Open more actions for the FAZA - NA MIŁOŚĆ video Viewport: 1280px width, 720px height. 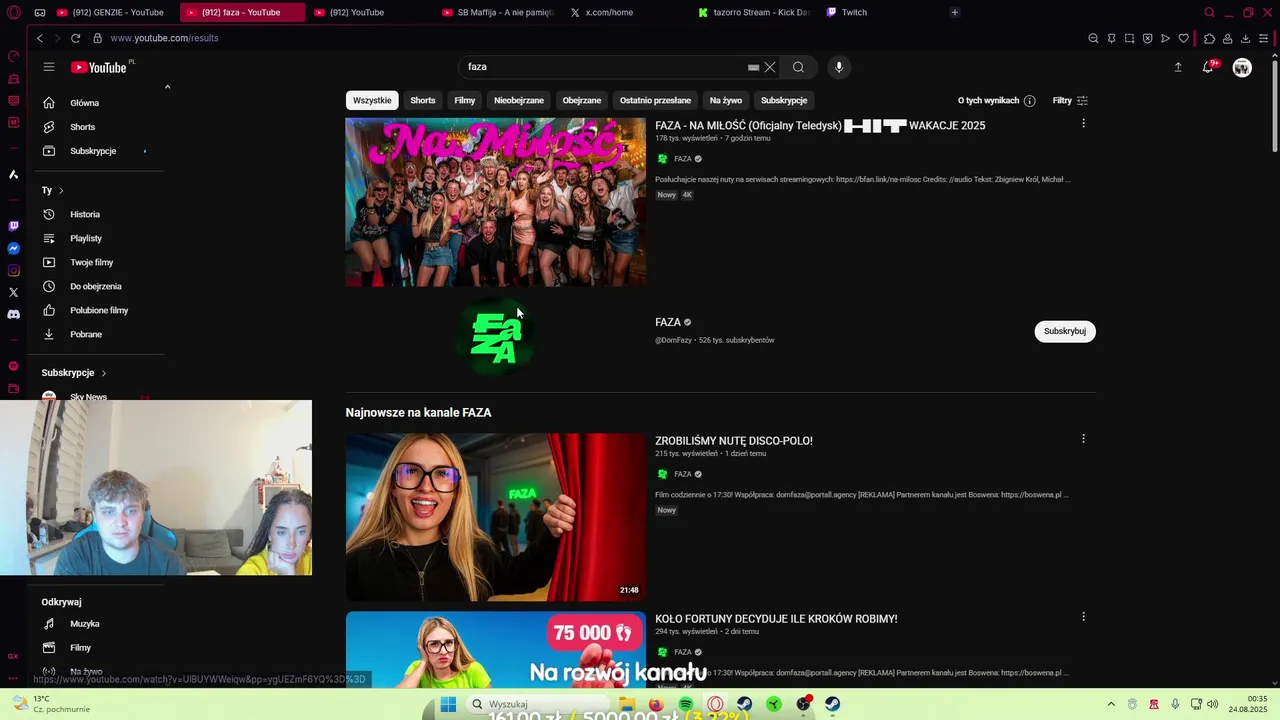(x=1083, y=124)
